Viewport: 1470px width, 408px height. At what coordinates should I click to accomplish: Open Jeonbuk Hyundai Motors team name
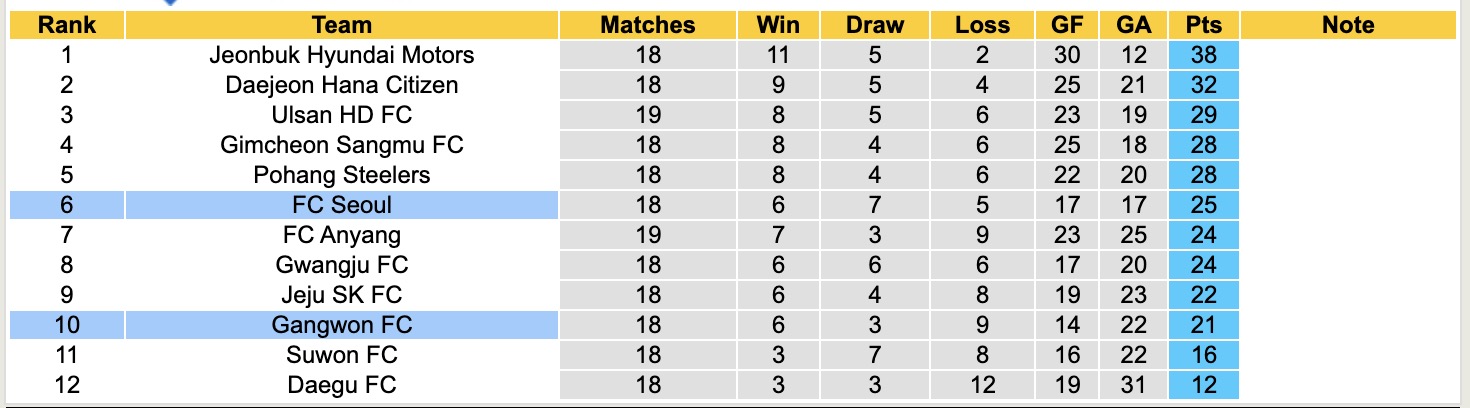(x=341, y=55)
